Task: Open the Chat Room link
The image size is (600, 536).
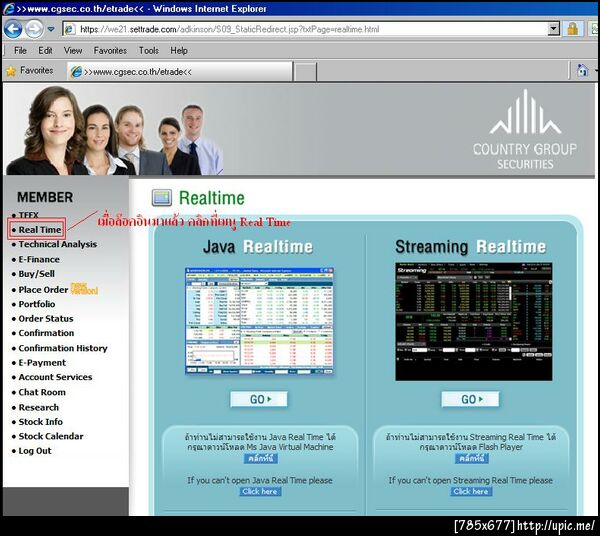Action: [x=42, y=392]
